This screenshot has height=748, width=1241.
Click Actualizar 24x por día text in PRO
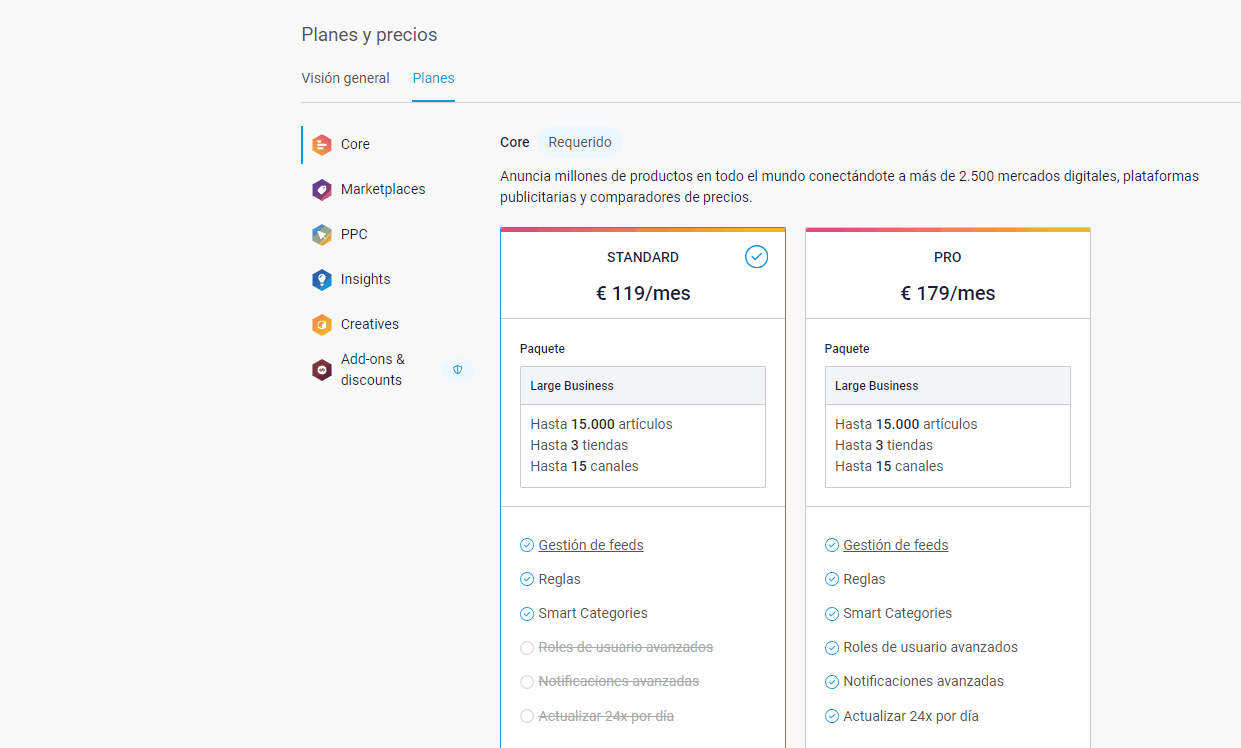(911, 716)
